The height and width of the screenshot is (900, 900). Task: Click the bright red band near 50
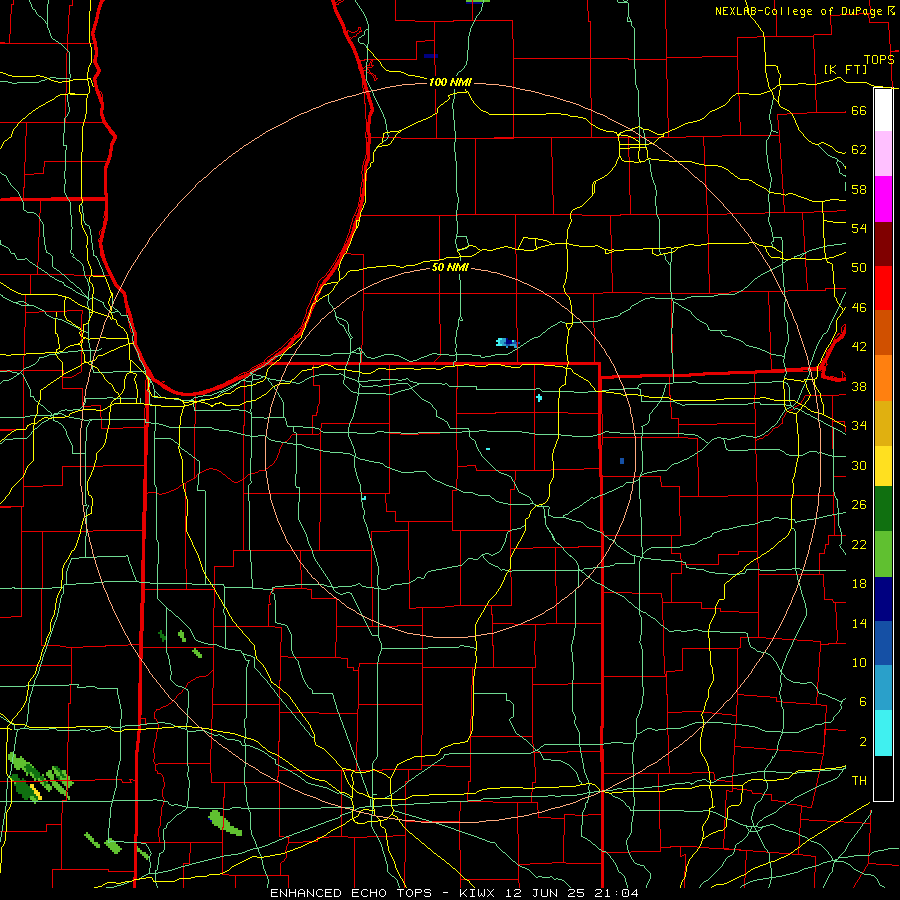(x=883, y=288)
